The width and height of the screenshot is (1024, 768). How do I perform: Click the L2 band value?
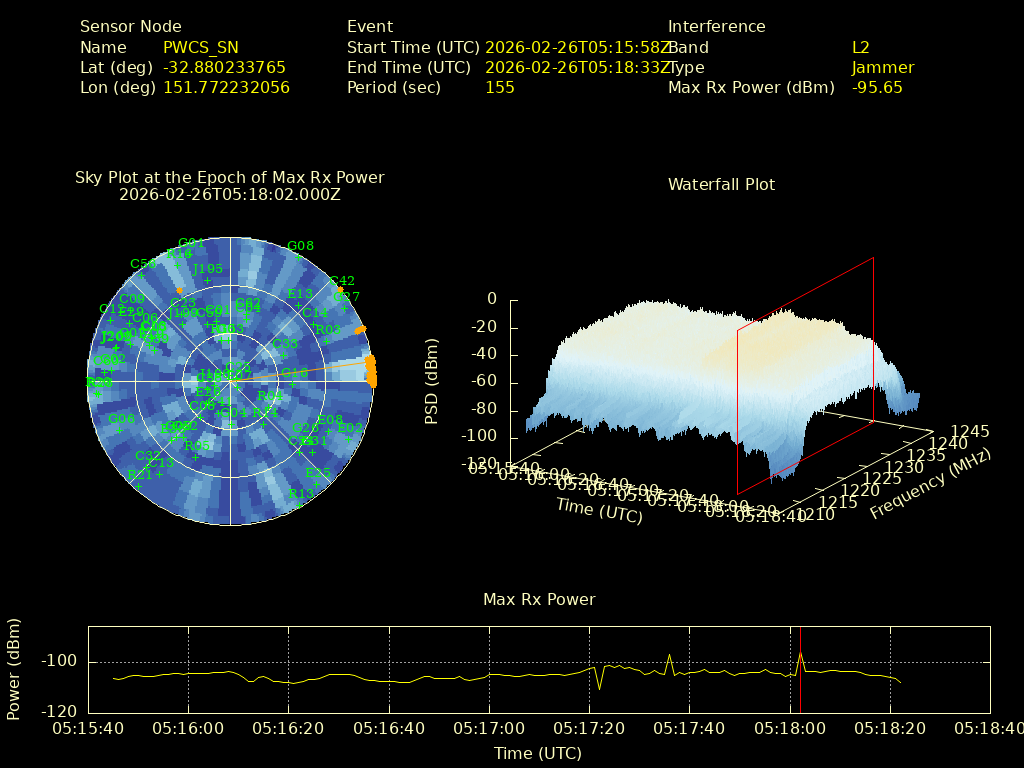[861, 47]
